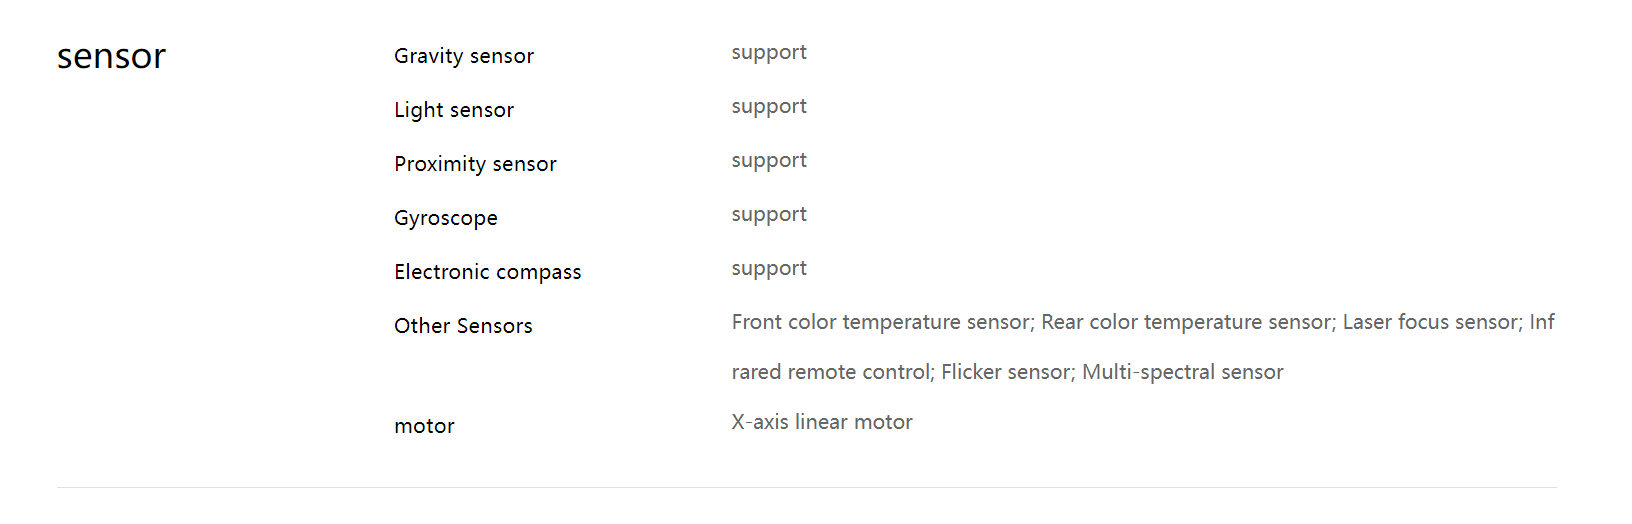Click 'support' value next to Electronic compass
Screen dimensions: 1632x524
(769, 269)
